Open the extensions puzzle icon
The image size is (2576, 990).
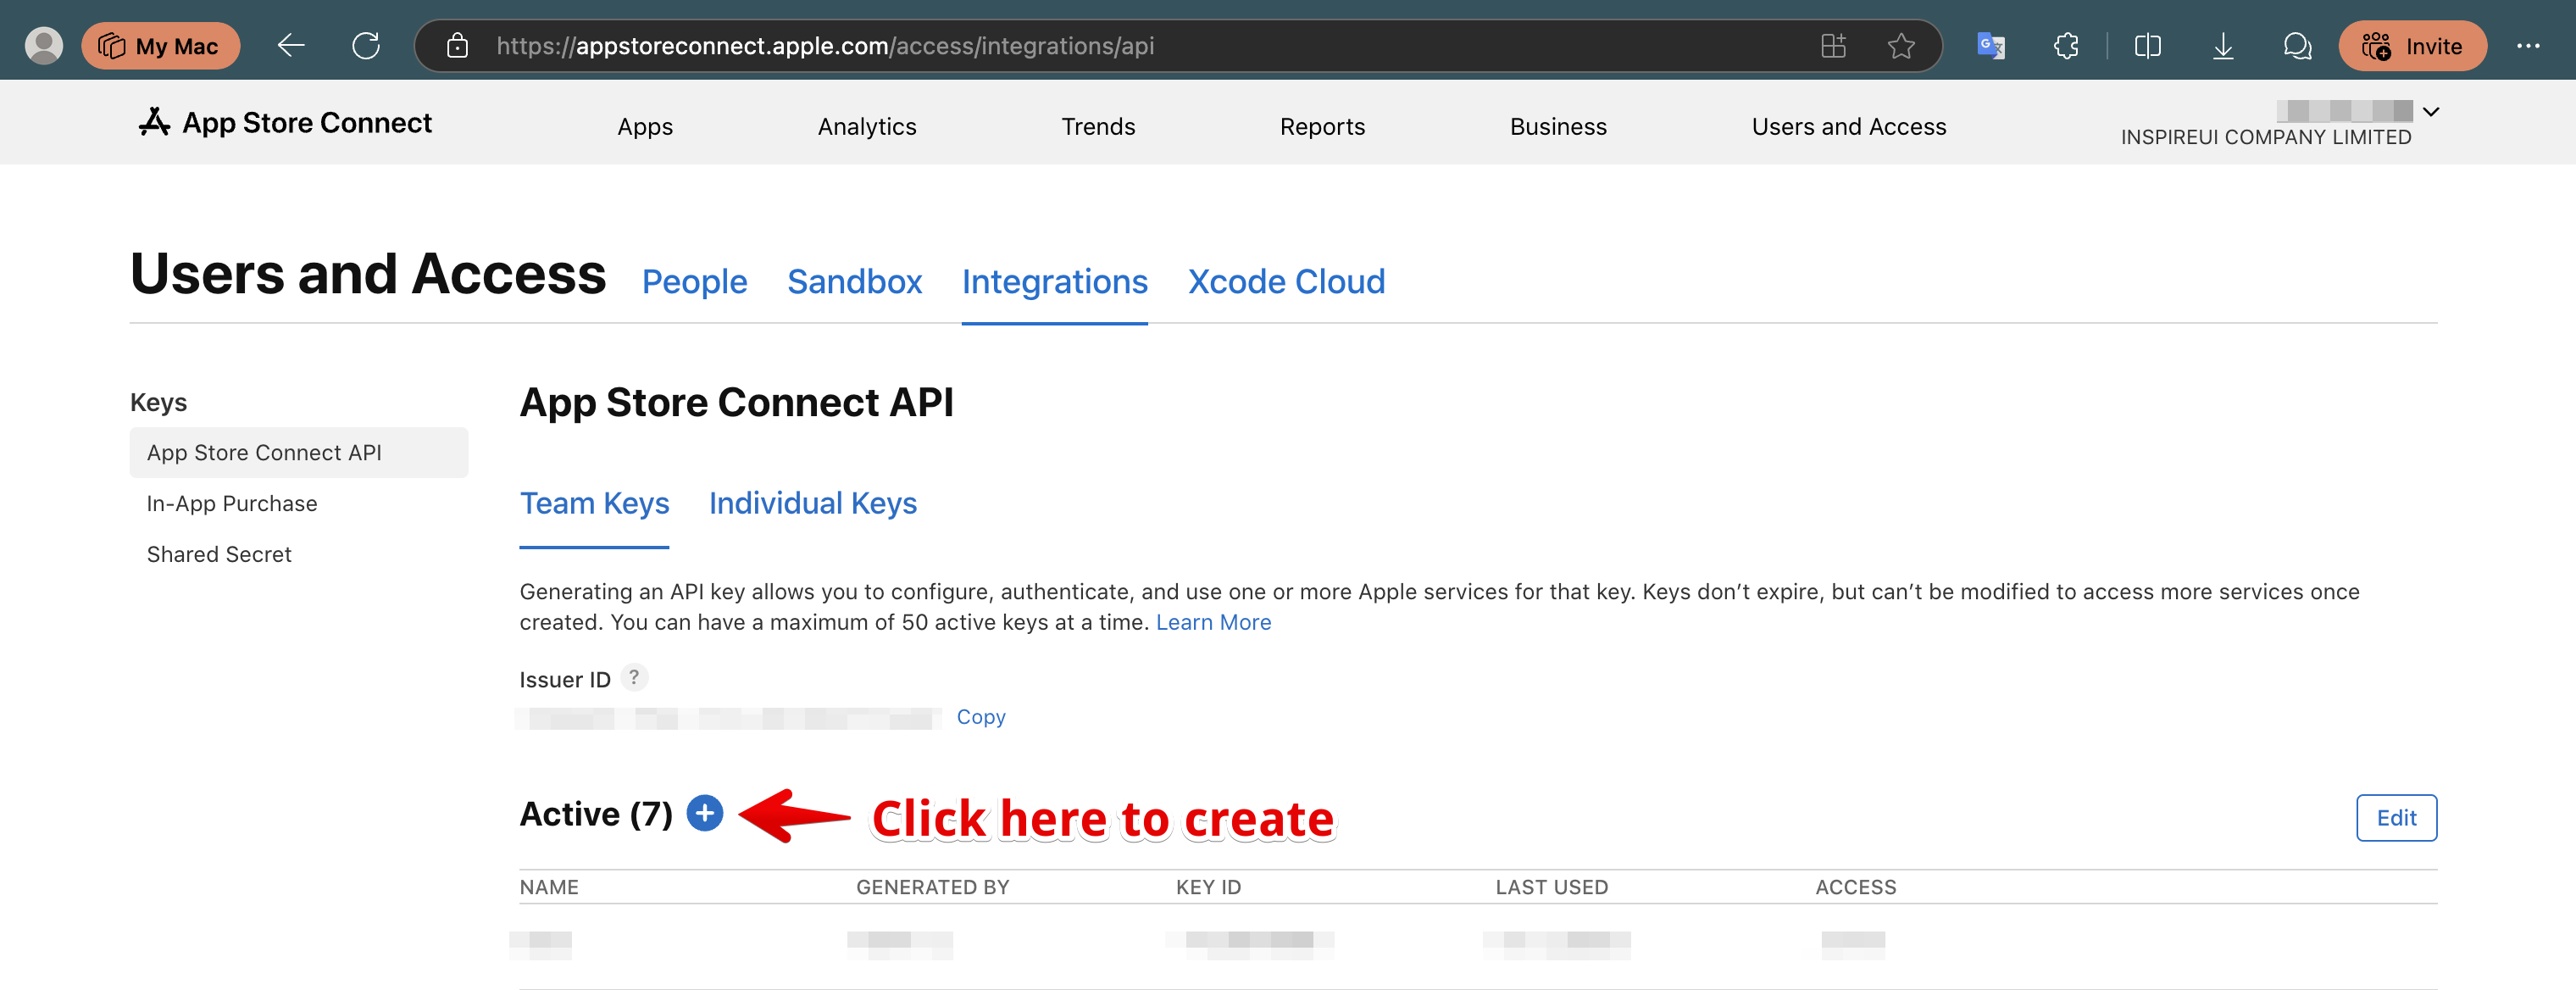pyautogui.click(x=2066, y=46)
